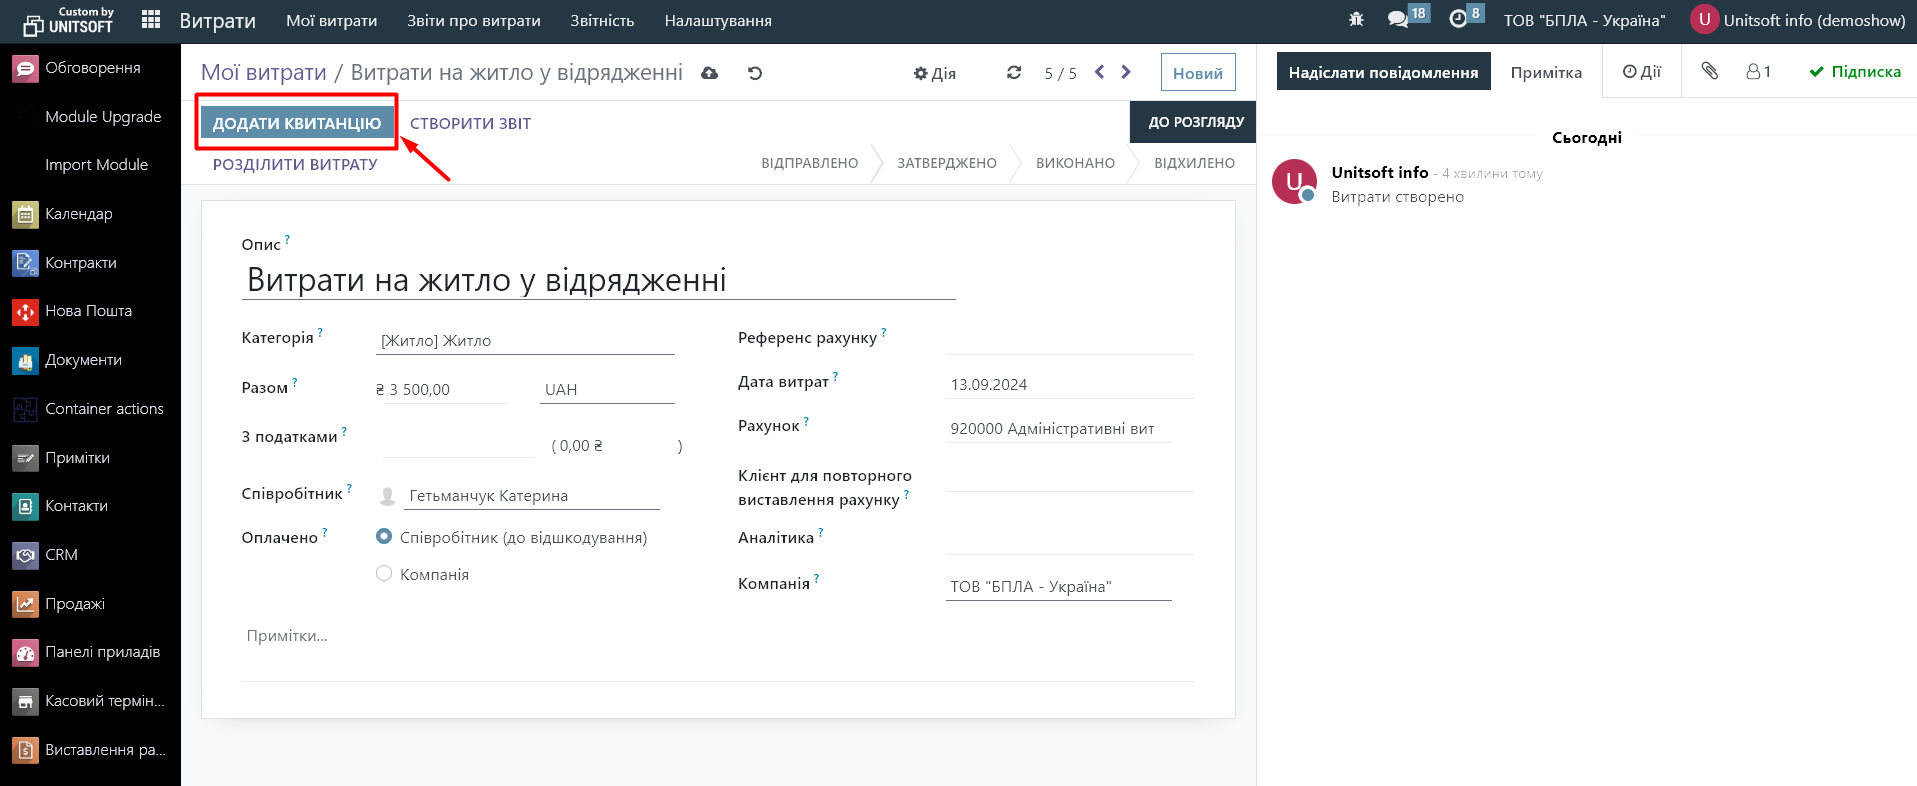This screenshot has width=1917, height=786.
Task: Open the apps grid menu icon
Action: [x=151, y=20]
